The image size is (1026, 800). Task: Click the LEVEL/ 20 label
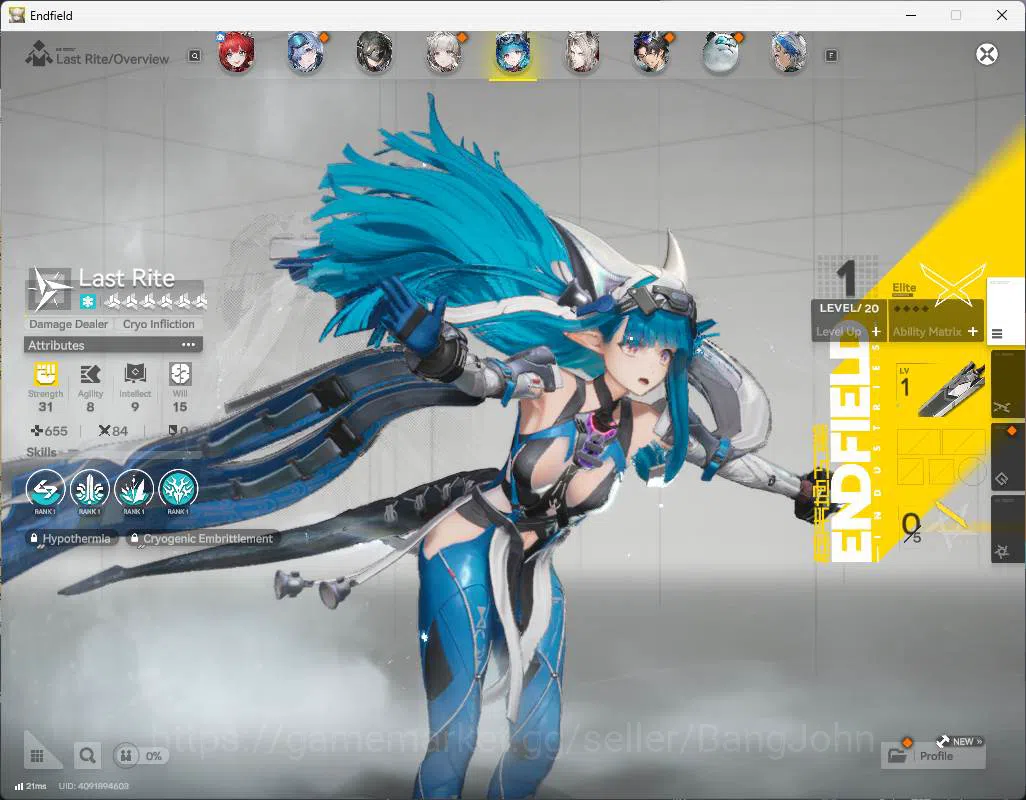click(849, 308)
